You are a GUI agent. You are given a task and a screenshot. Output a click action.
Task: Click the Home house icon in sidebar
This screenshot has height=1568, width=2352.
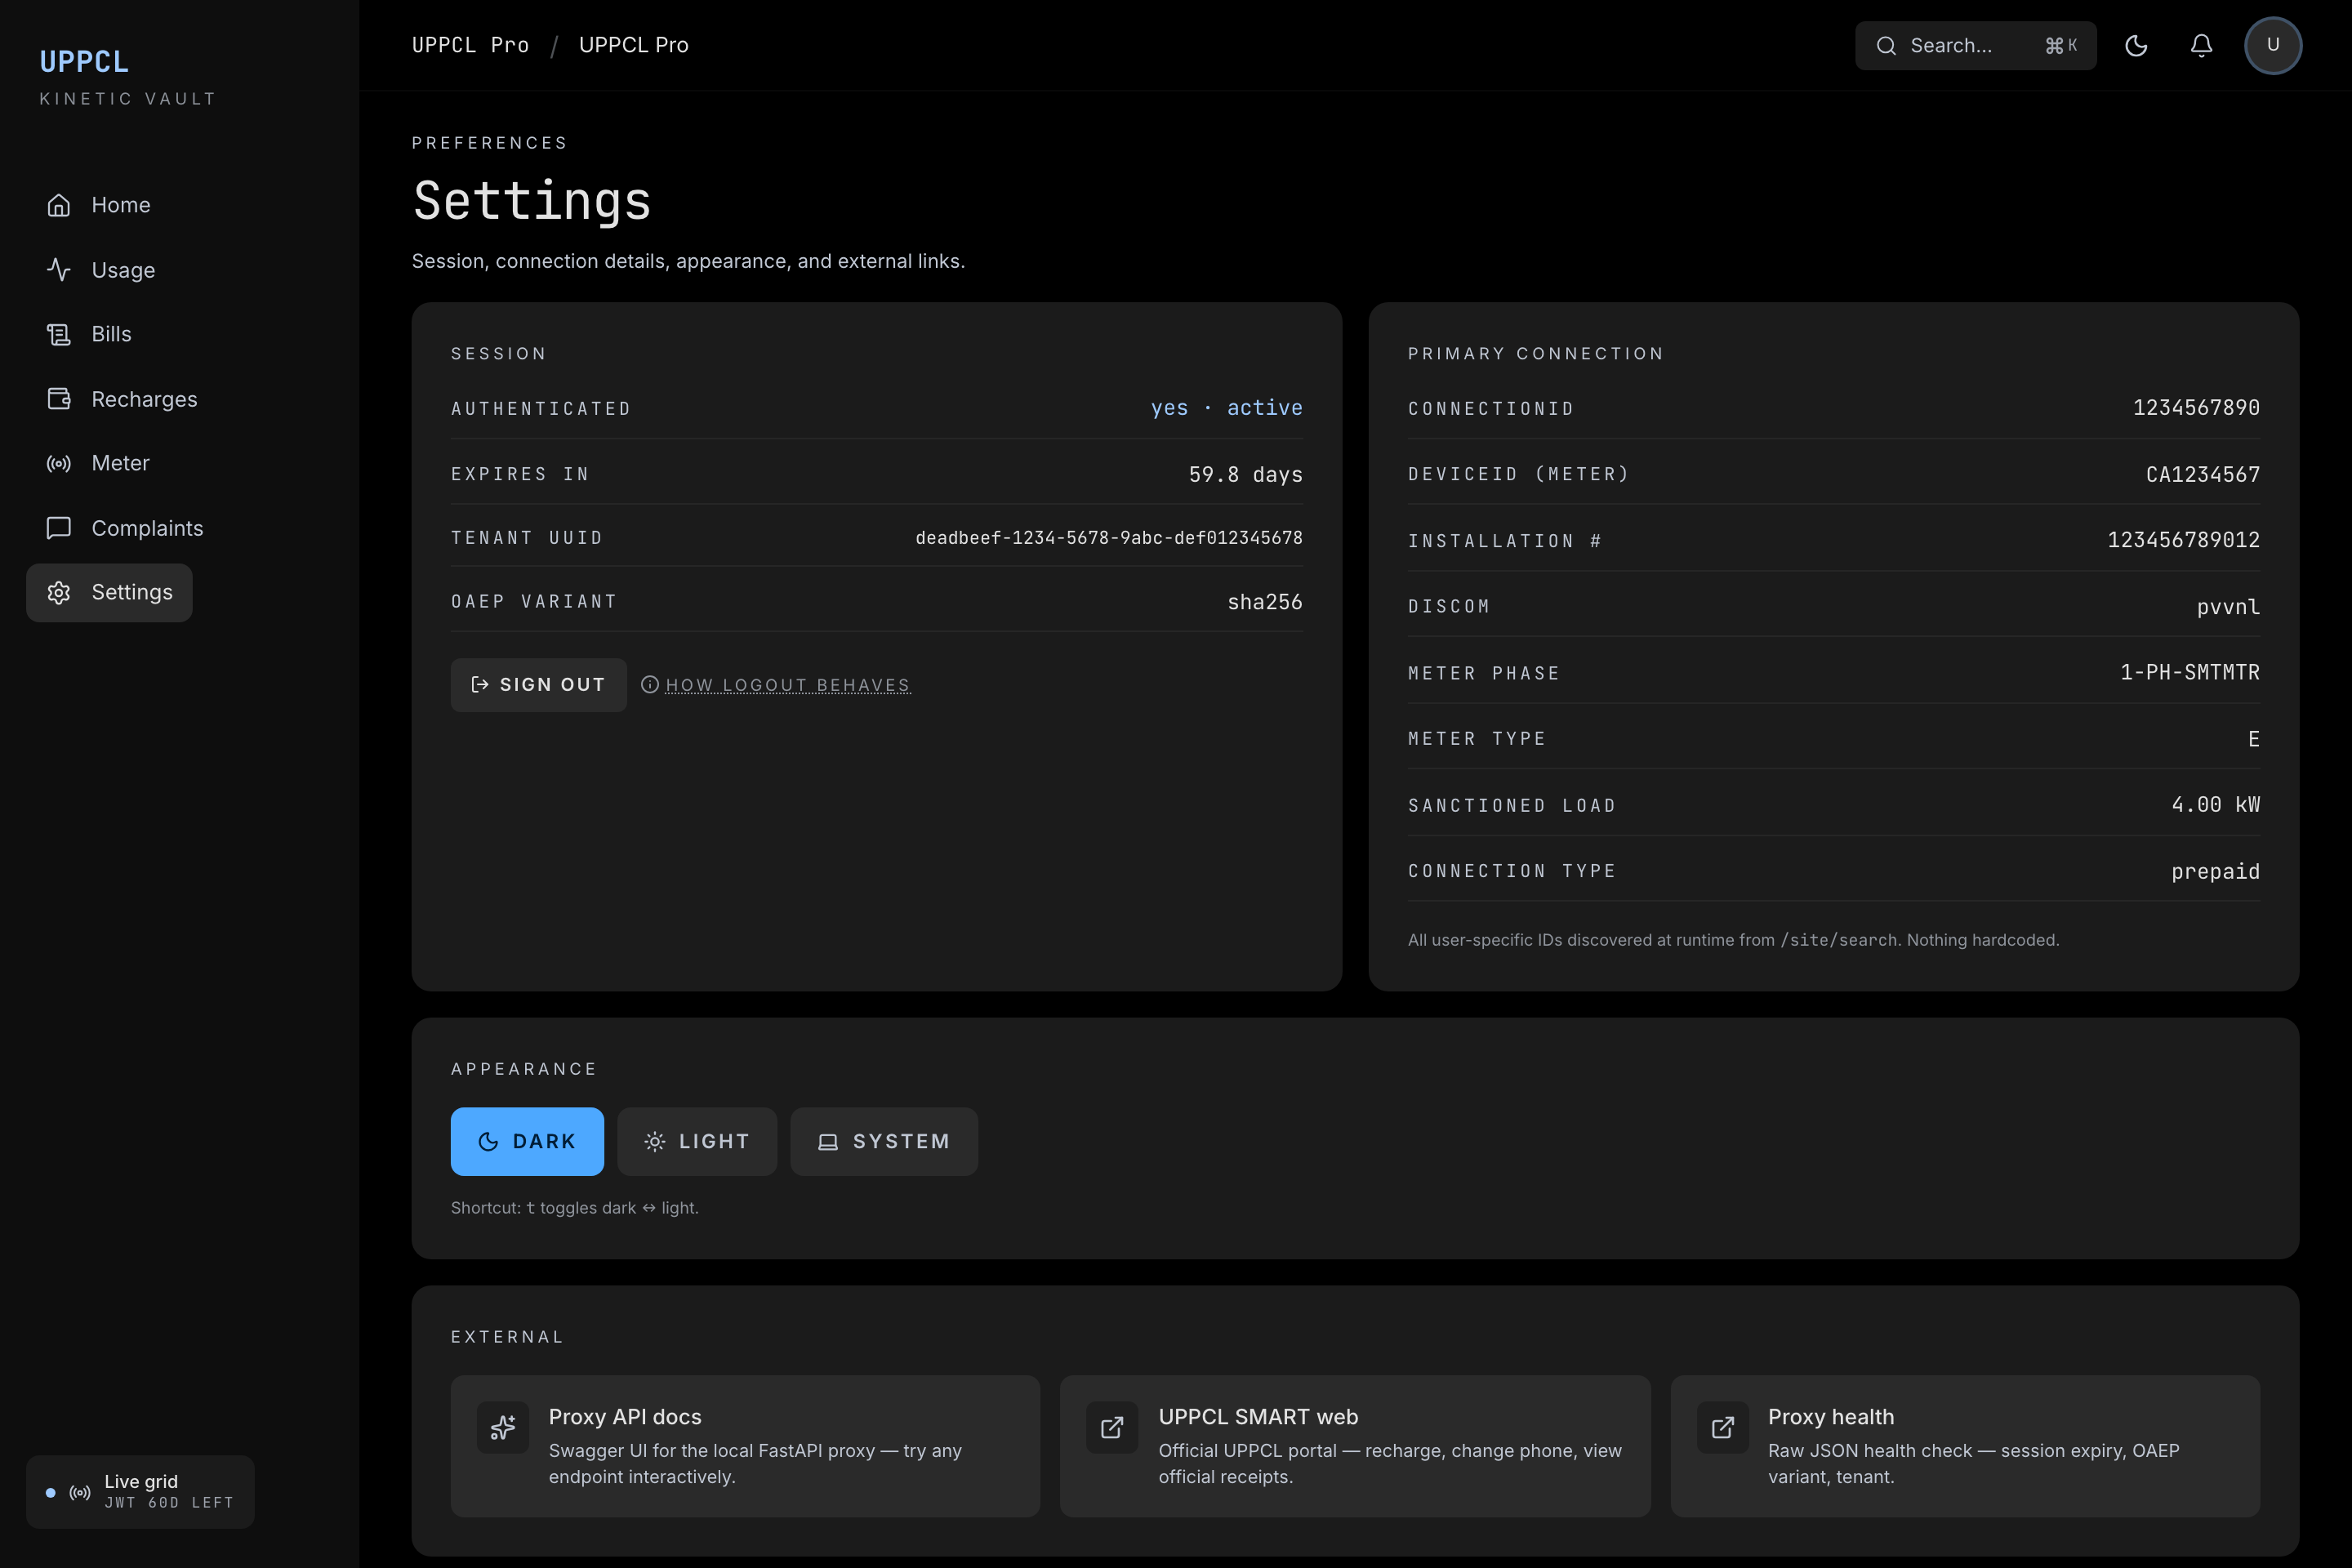pyautogui.click(x=59, y=205)
